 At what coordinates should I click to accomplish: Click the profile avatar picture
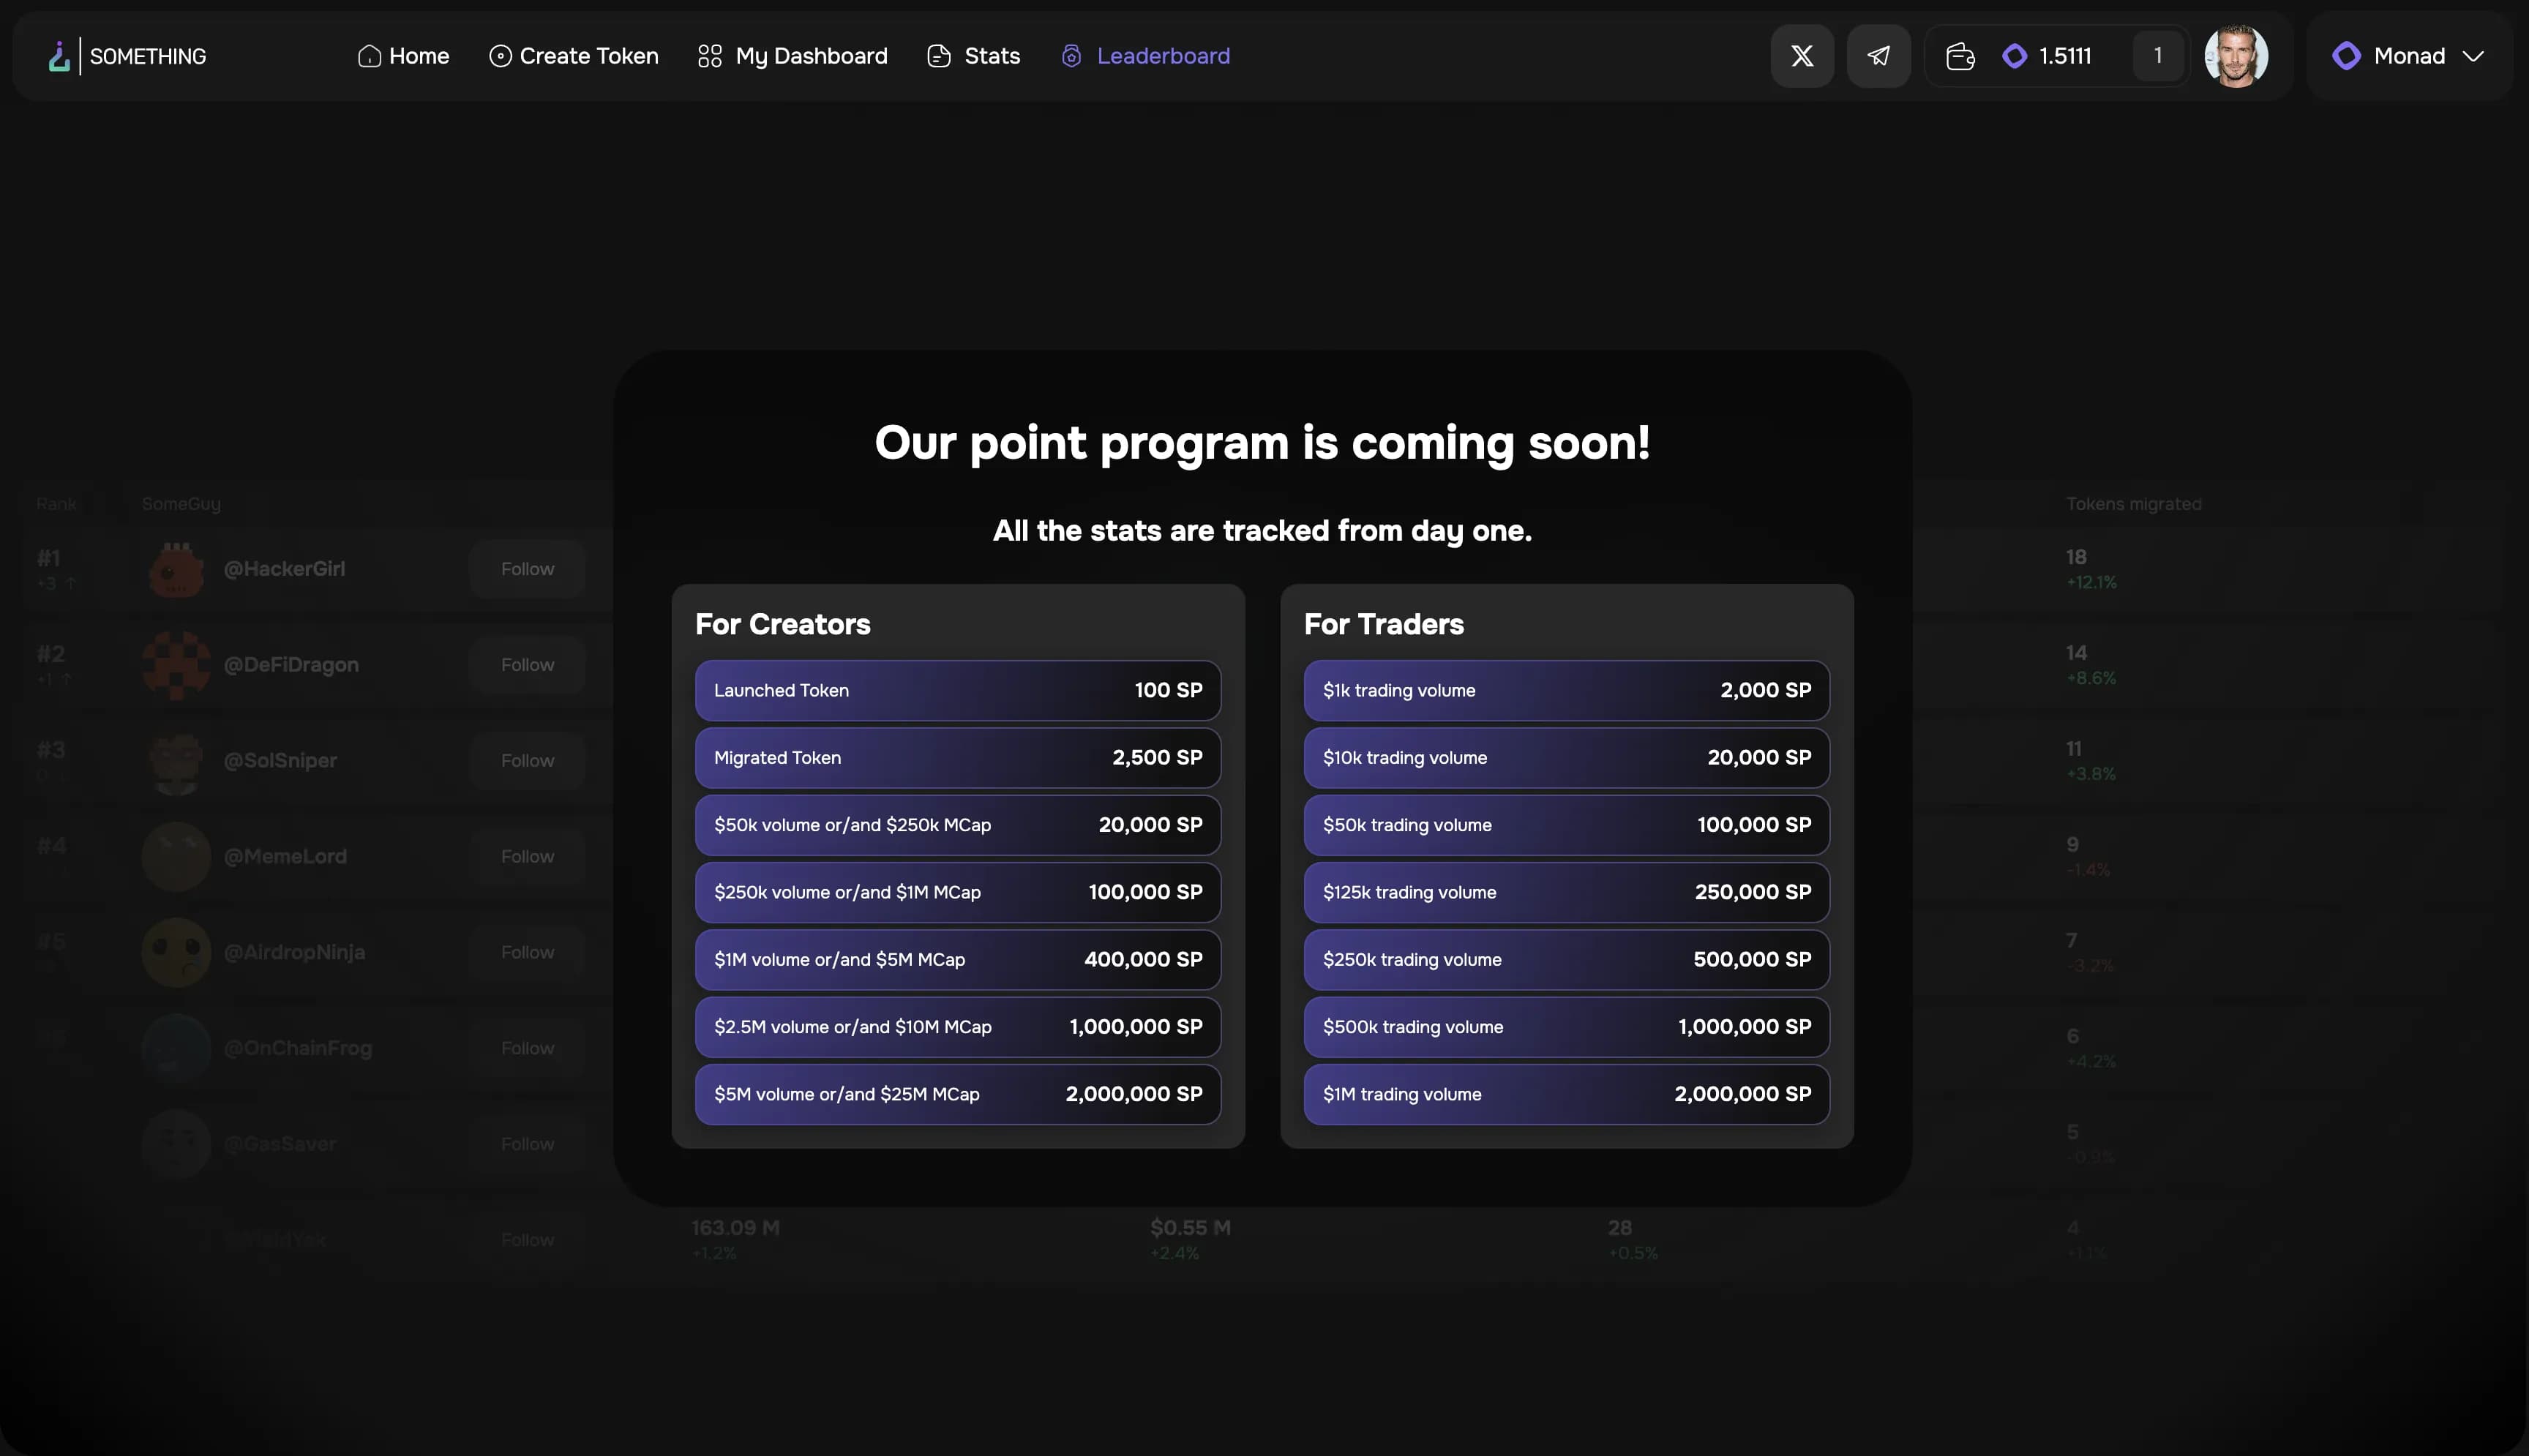click(2238, 56)
